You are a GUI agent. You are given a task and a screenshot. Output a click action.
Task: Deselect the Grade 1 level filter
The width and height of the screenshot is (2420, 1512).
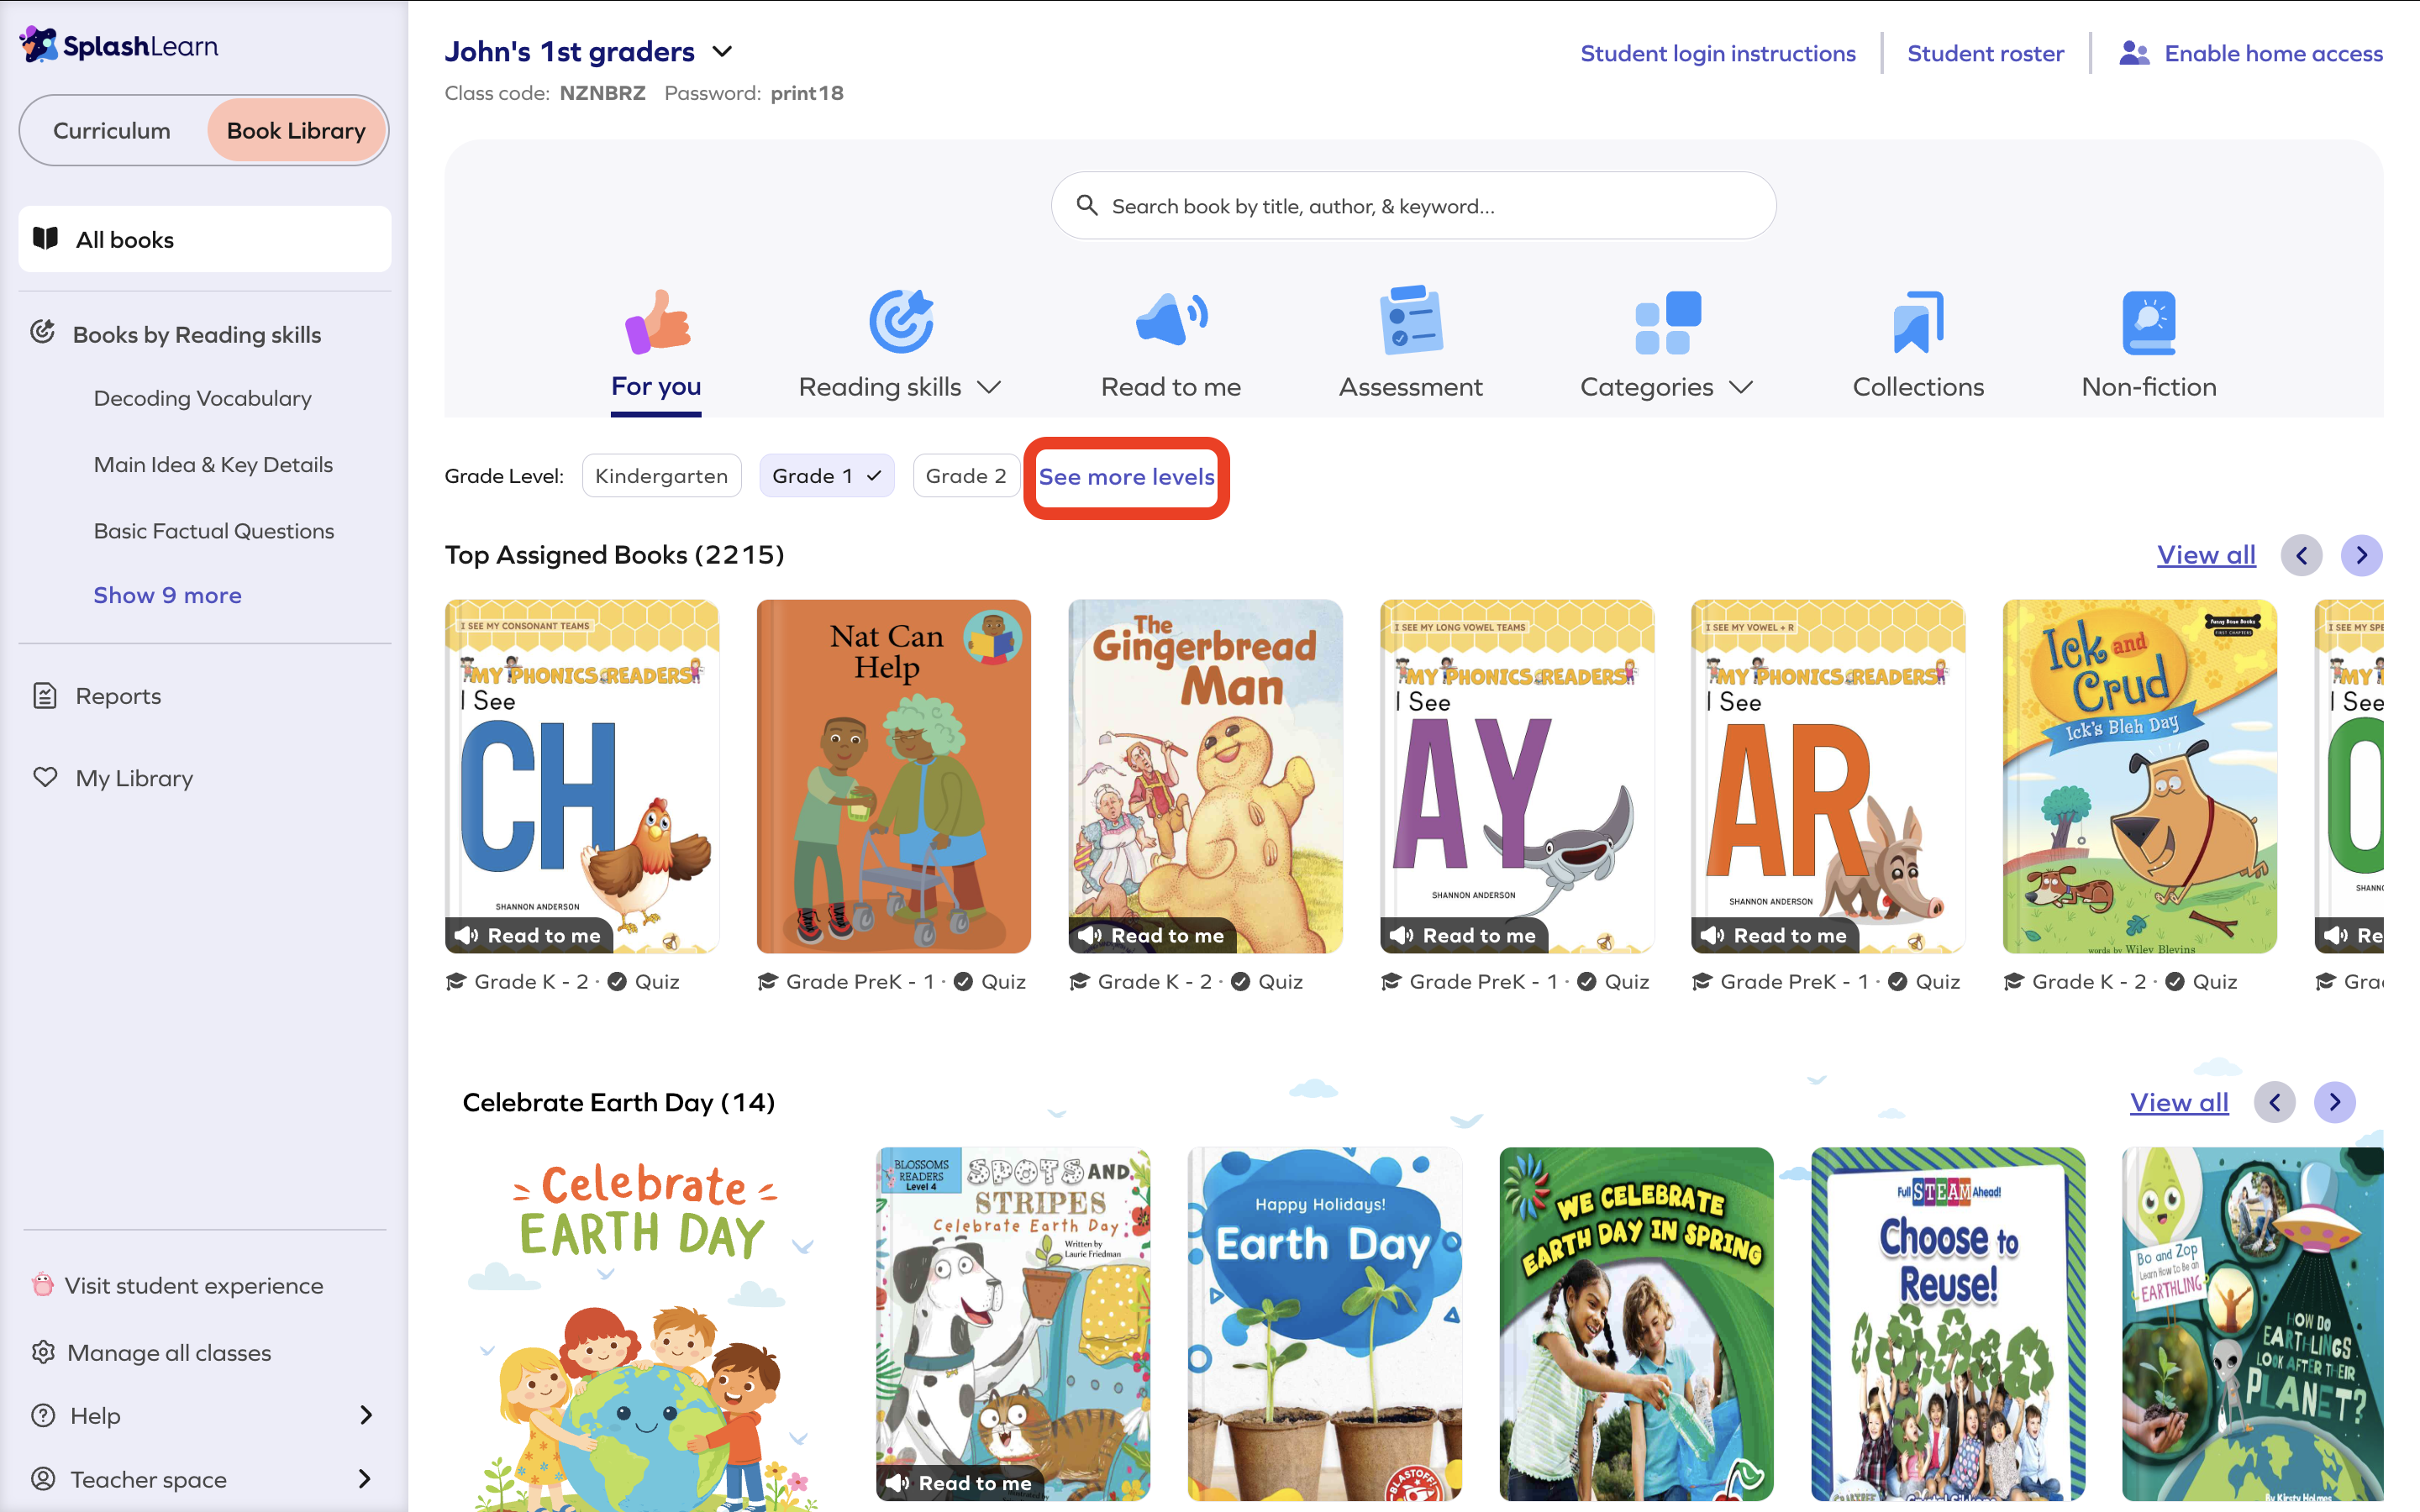826,476
